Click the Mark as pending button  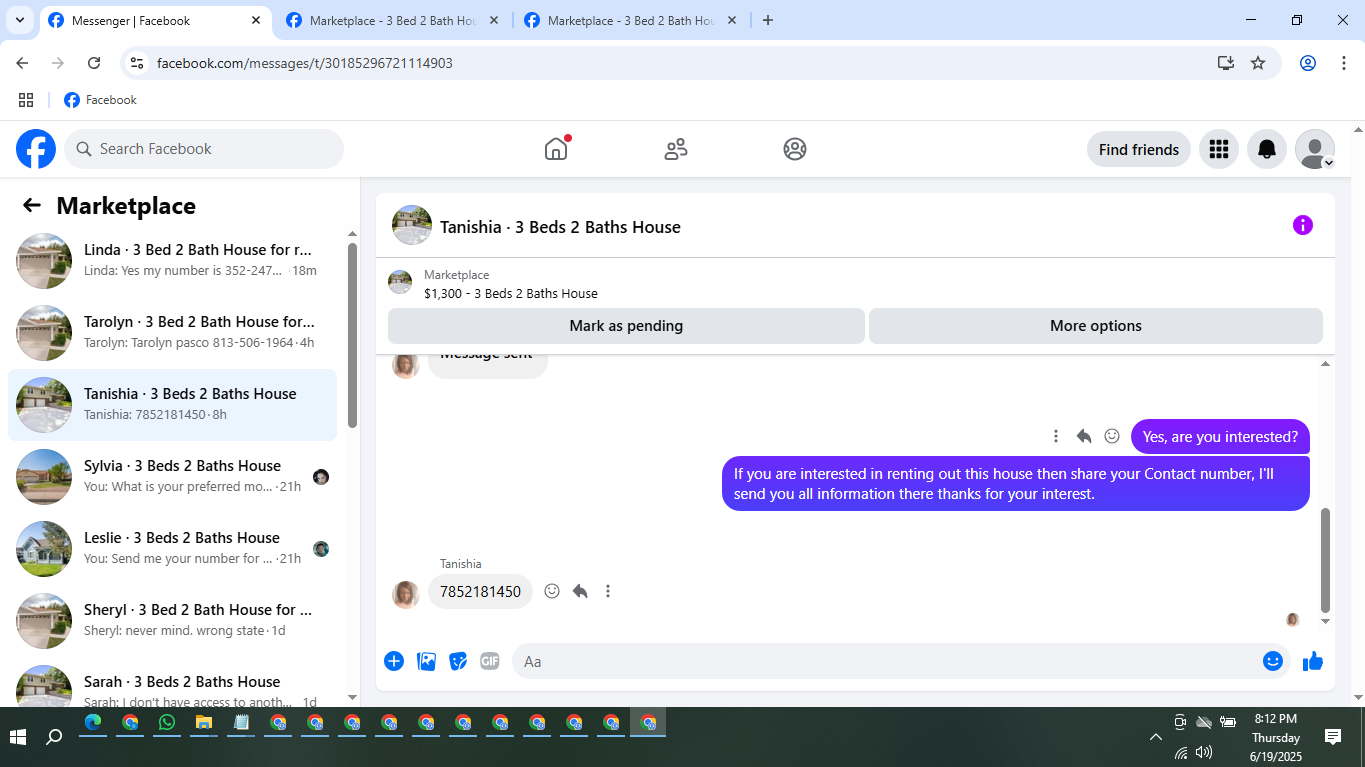point(626,326)
